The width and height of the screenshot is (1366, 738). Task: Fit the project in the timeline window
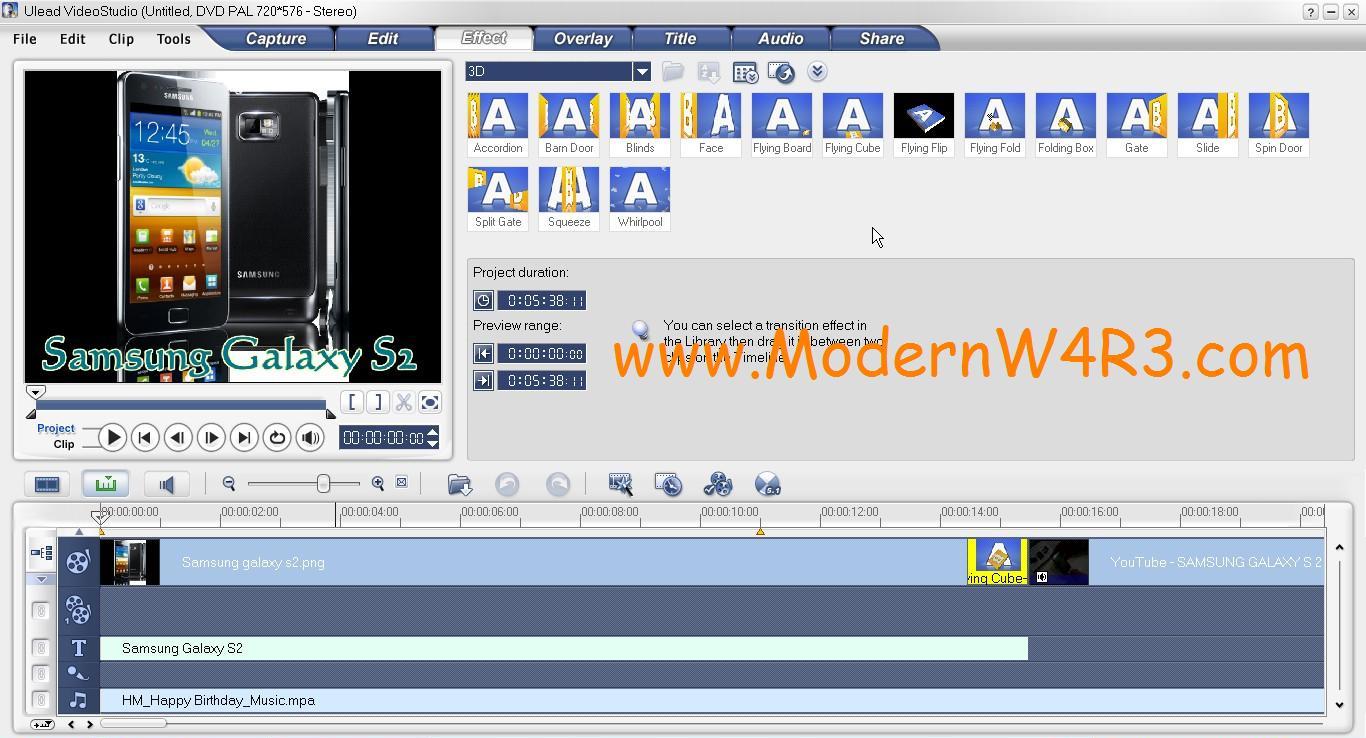pyautogui.click(x=401, y=483)
